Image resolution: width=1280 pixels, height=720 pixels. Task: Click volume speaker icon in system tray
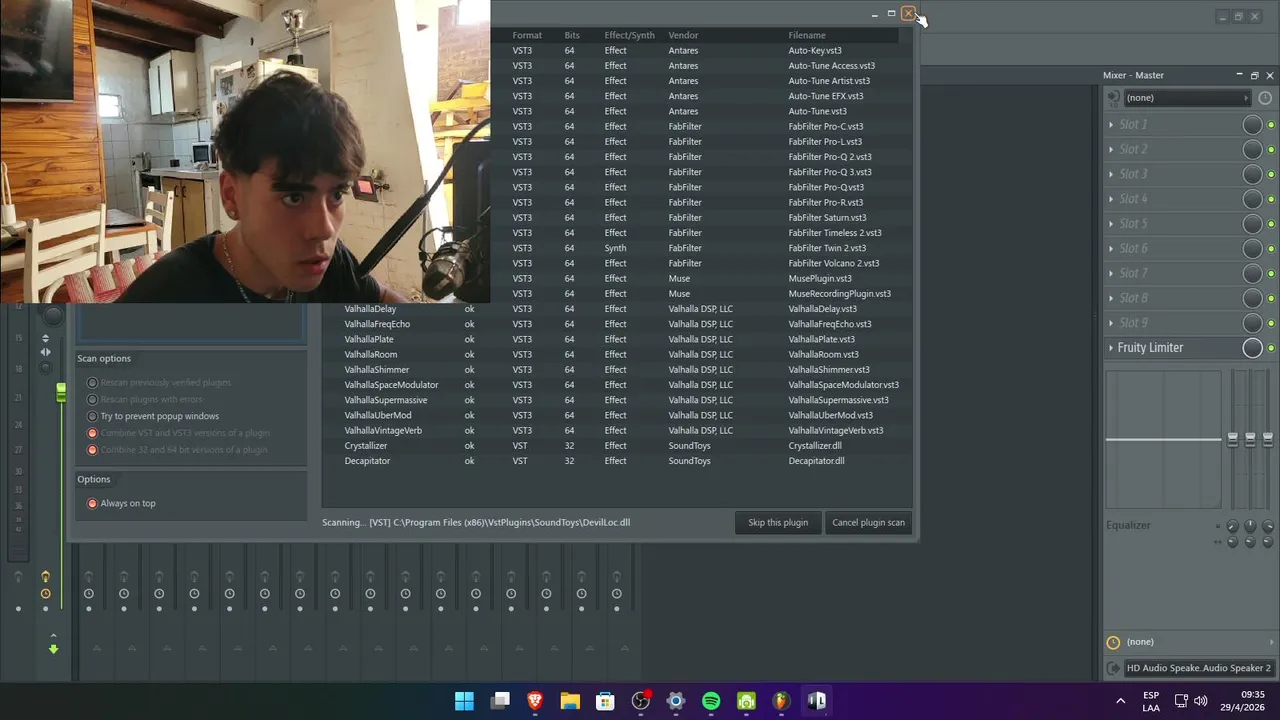[x=1200, y=701]
